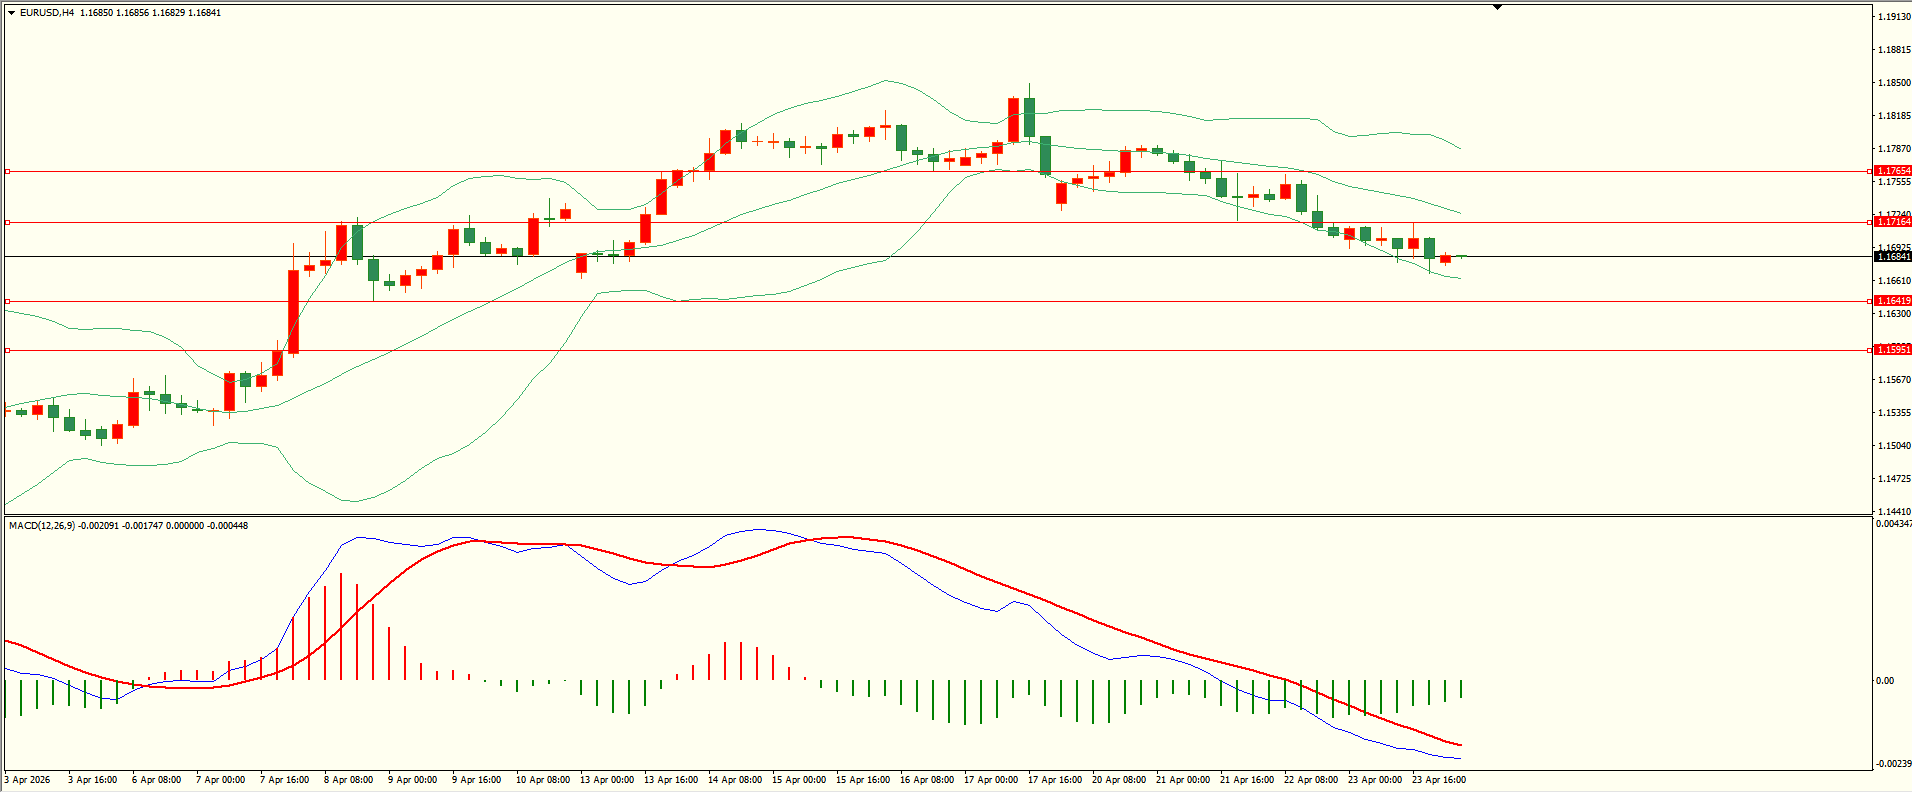Screen dimensions: 1912x793
Task: Click the red 1.17164 price tag
Action: (x=1892, y=222)
